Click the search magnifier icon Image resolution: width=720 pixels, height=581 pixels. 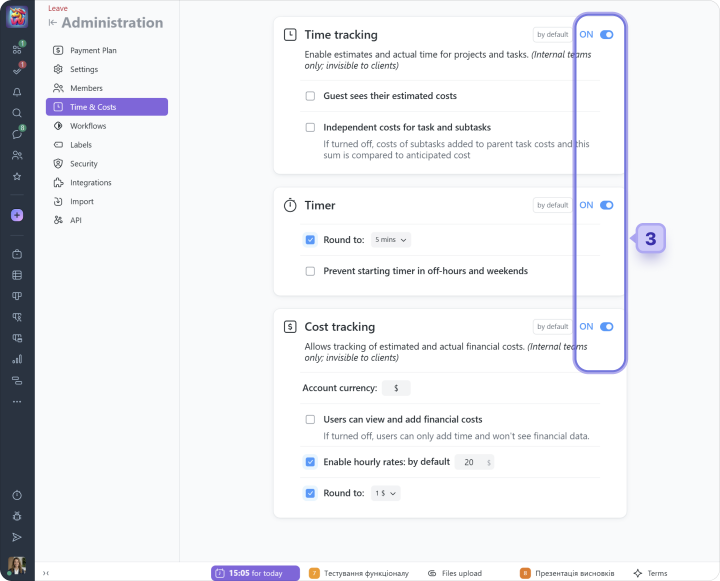coord(17,113)
